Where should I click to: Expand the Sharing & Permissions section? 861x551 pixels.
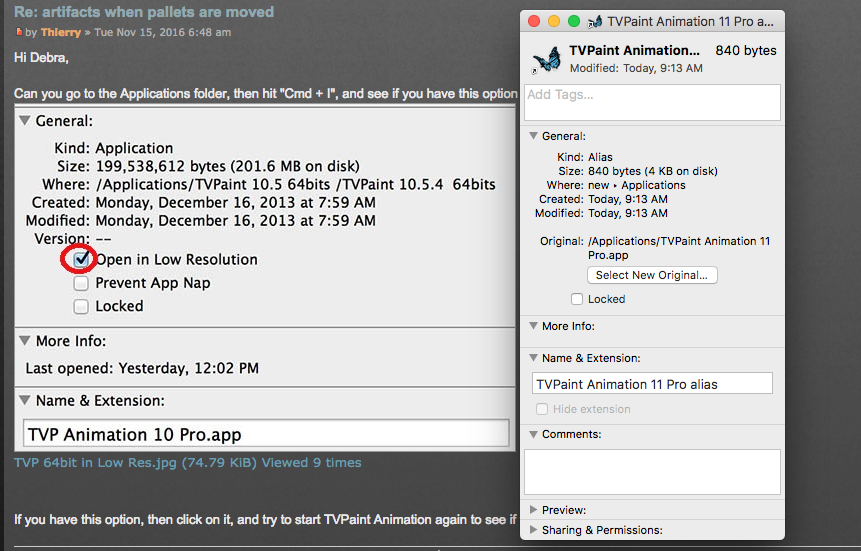(x=533, y=530)
